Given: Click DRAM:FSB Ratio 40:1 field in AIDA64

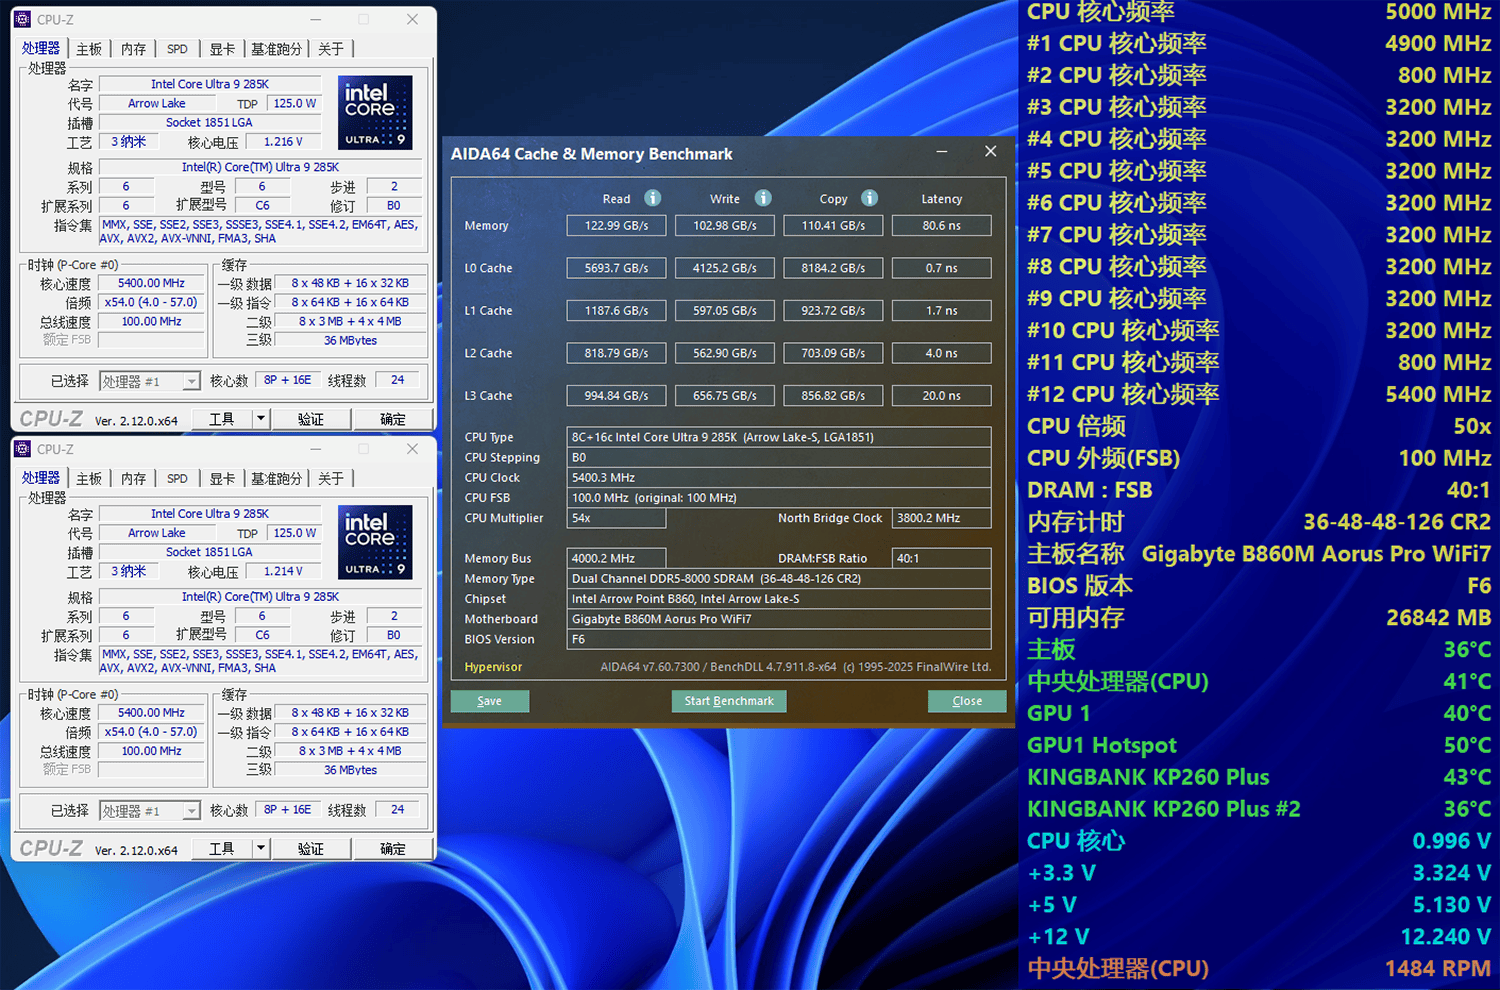Looking at the screenshot, I should pos(942,558).
